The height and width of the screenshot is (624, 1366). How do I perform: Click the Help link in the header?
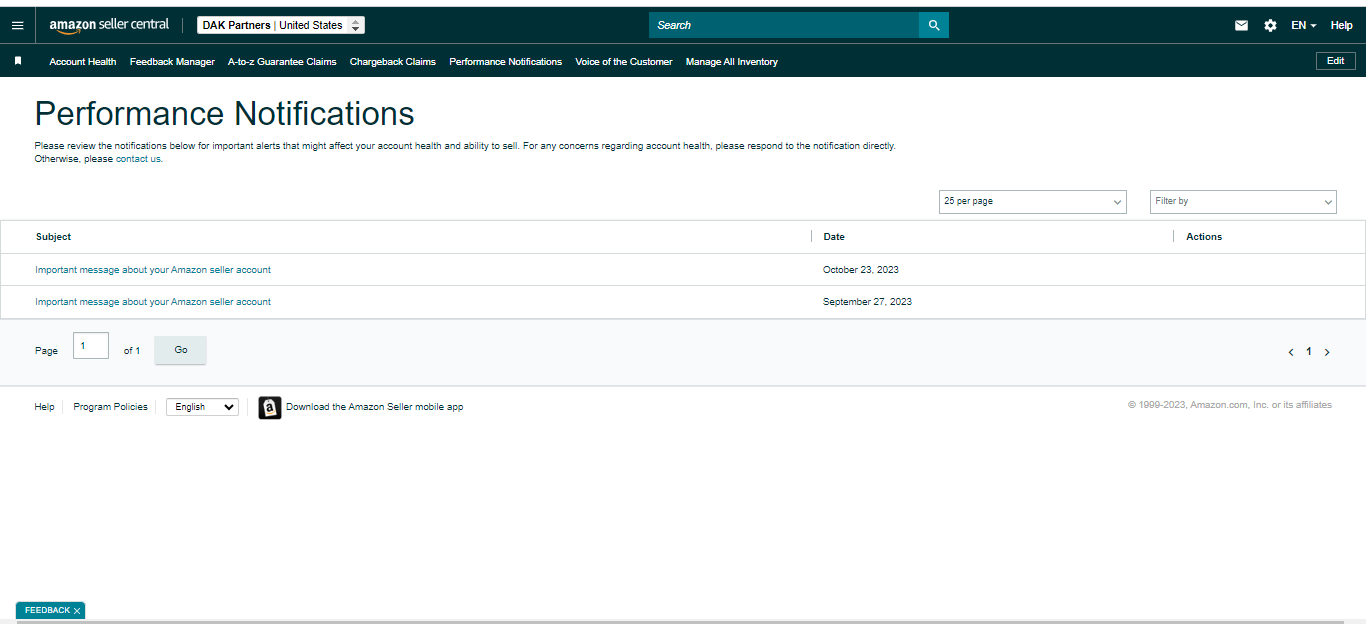(1341, 25)
